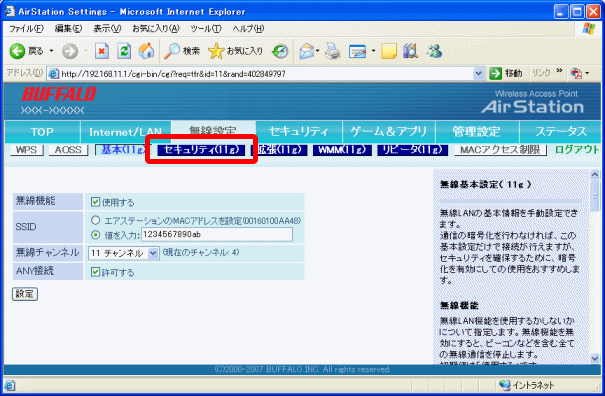Click the yellow Discuss note icon

(x=389, y=51)
